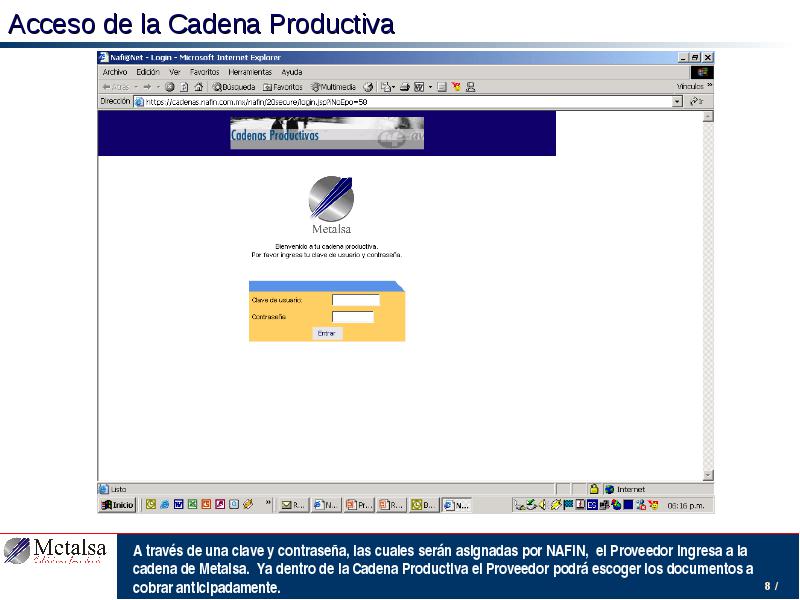
Task: Click the ES language indicator in system tray
Action: pyautogui.click(x=592, y=505)
